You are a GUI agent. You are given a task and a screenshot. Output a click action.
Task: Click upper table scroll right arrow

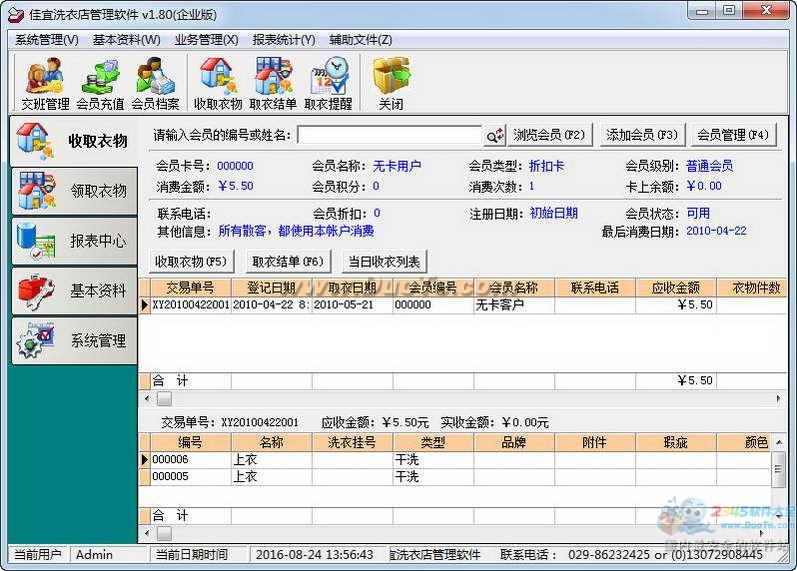point(778,399)
